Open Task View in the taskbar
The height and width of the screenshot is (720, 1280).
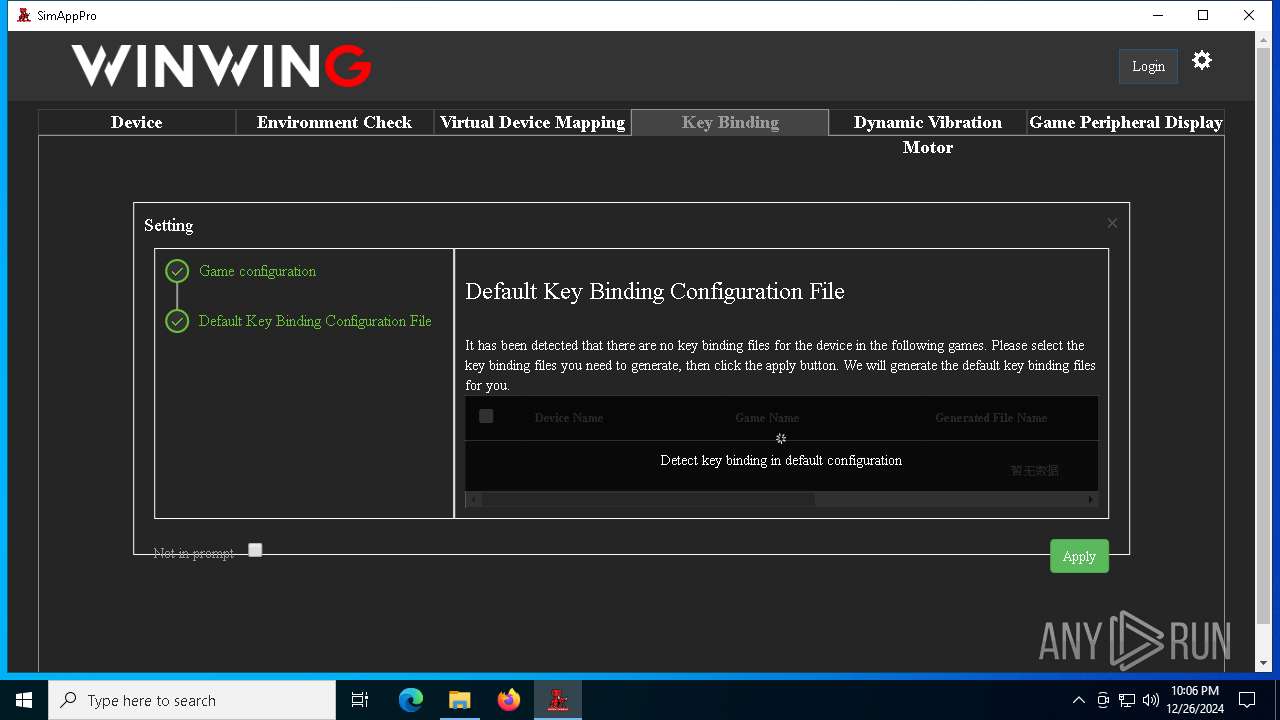click(x=361, y=700)
